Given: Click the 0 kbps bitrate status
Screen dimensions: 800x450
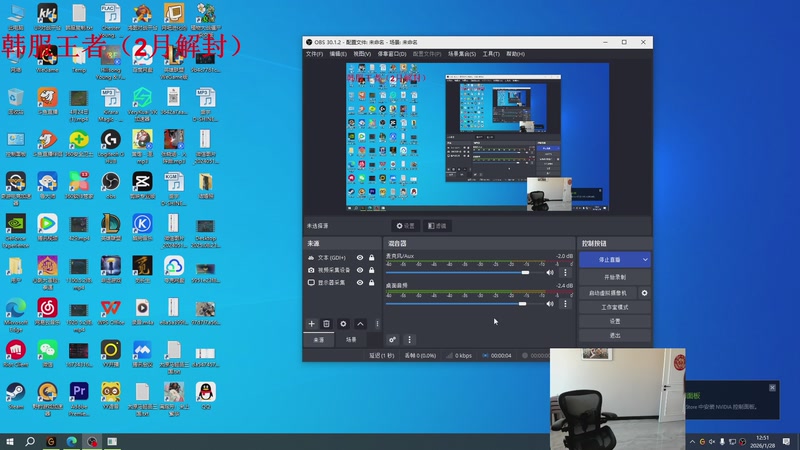Looking at the screenshot, I should tap(459, 356).
